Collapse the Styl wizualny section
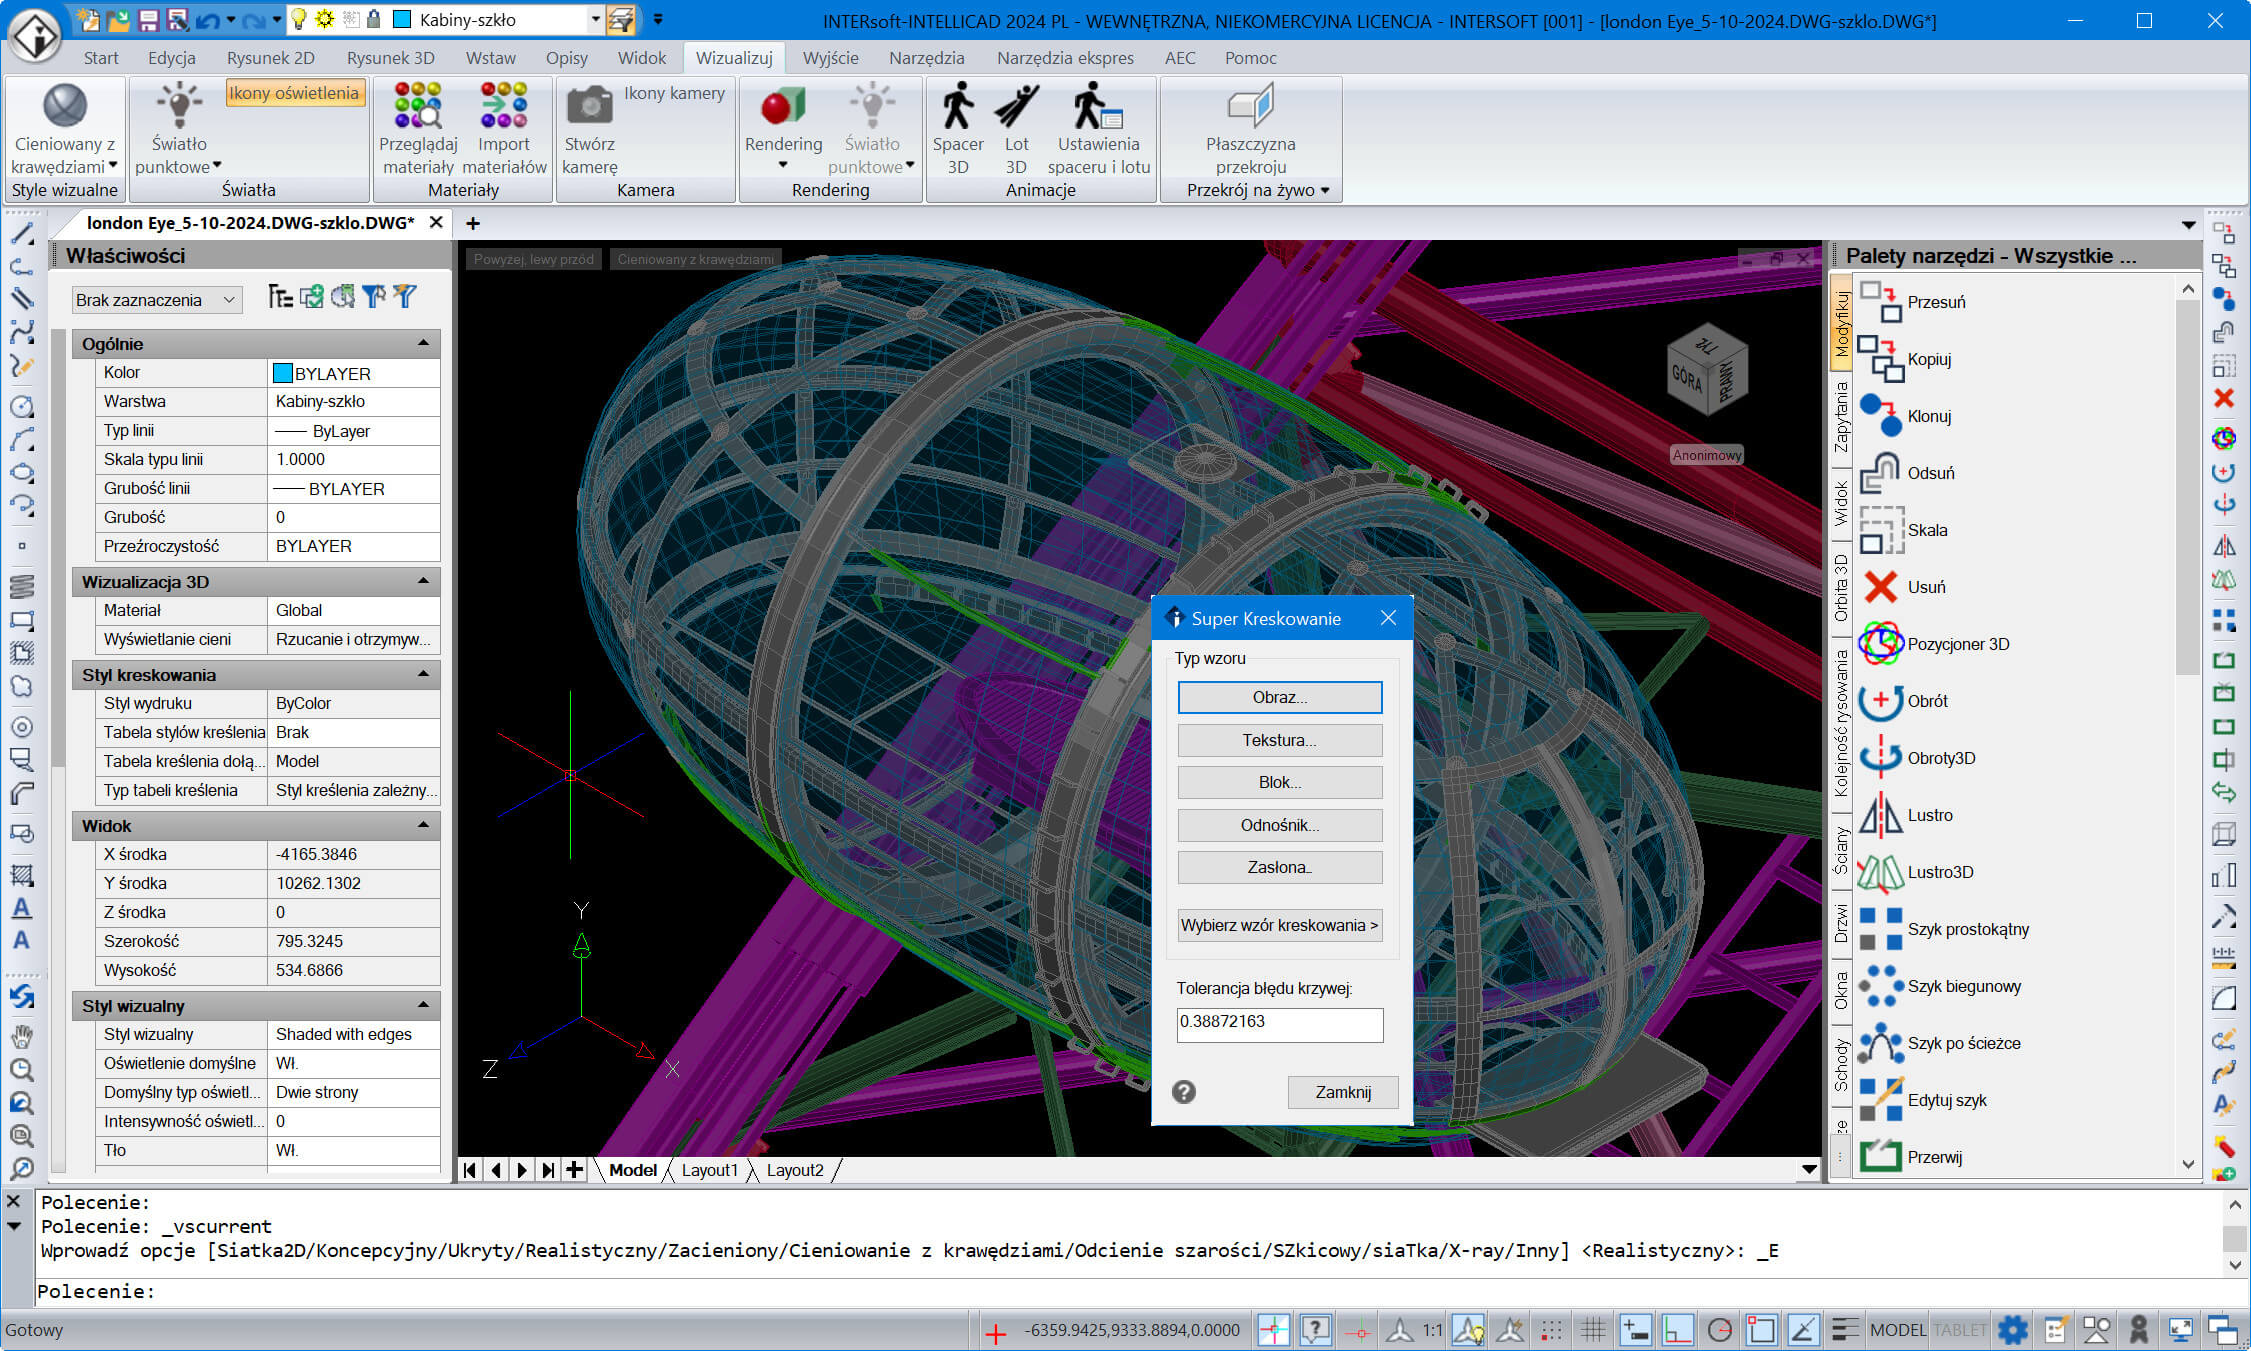2251x1351 pixels. tap(423, 1006)
